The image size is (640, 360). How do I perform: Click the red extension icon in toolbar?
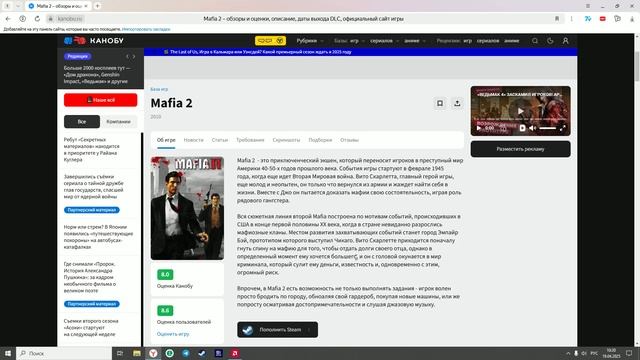pyautogui.click(x=602, y=19)
